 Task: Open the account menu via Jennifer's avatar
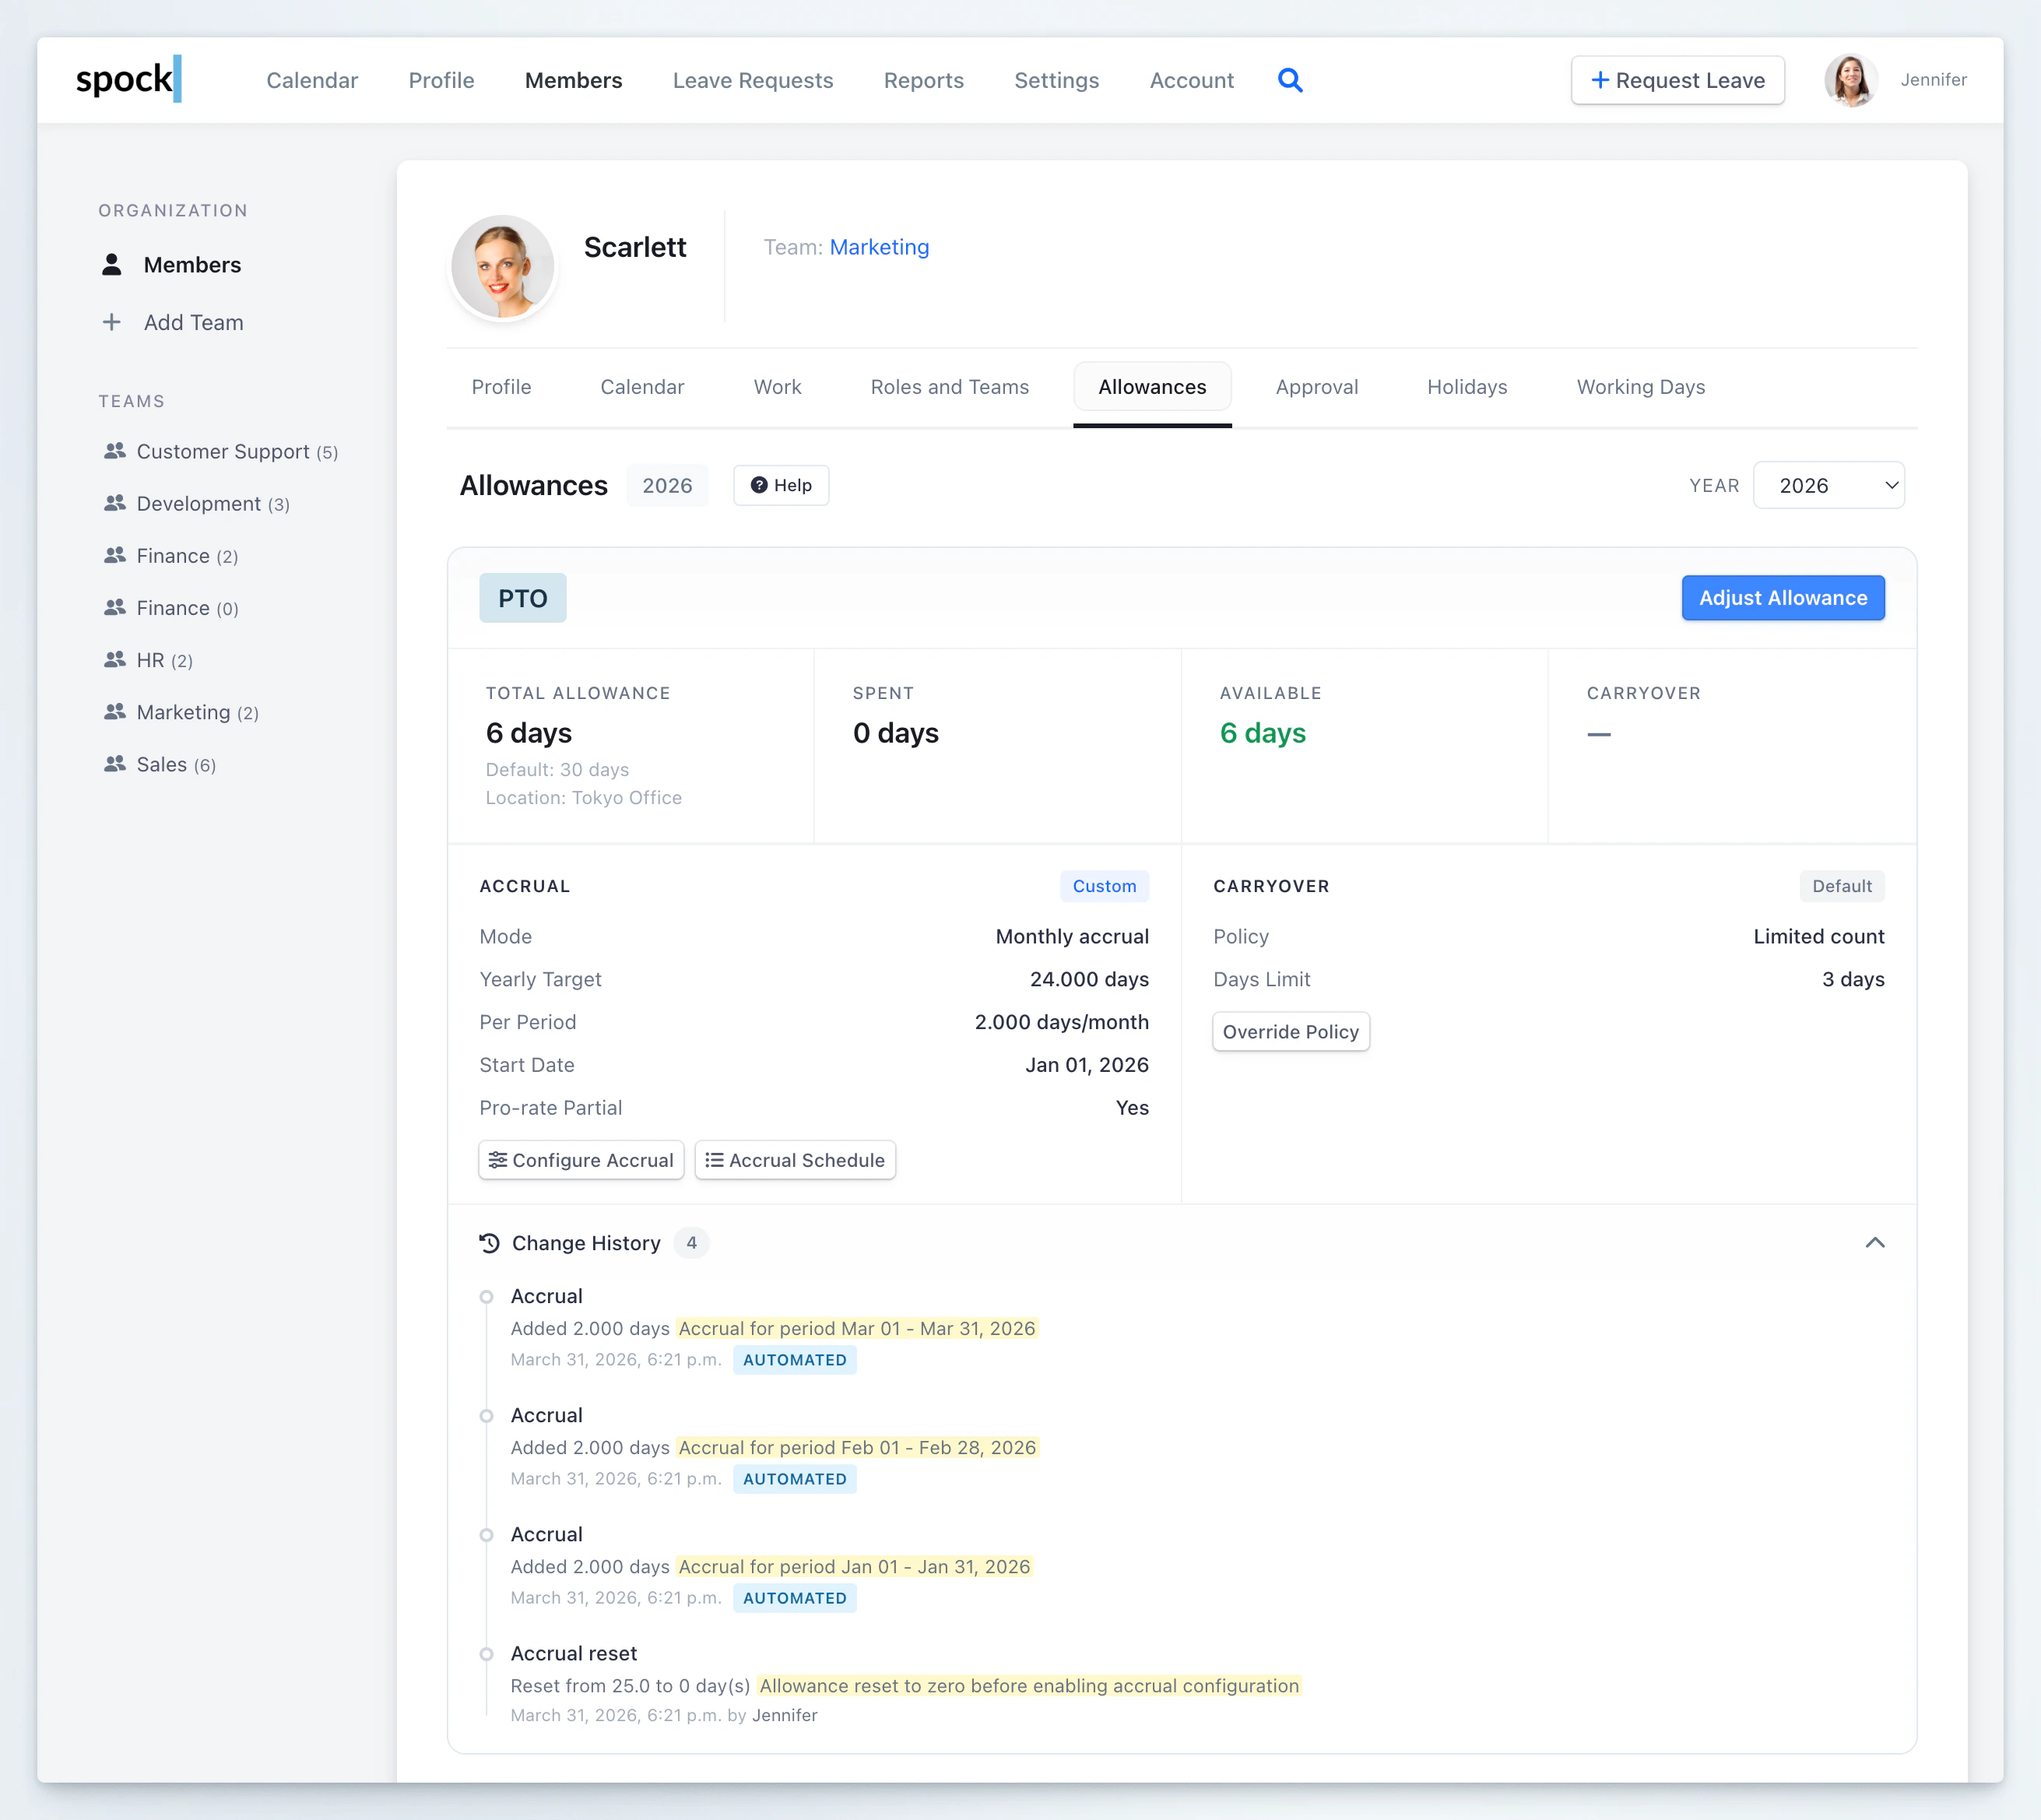[1850, 80]
